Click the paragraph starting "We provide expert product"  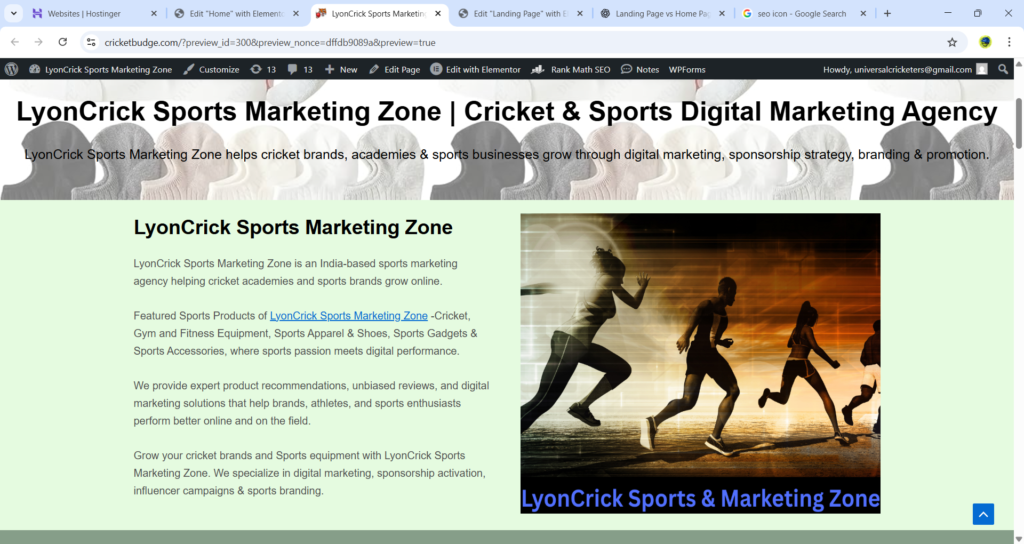312,403
